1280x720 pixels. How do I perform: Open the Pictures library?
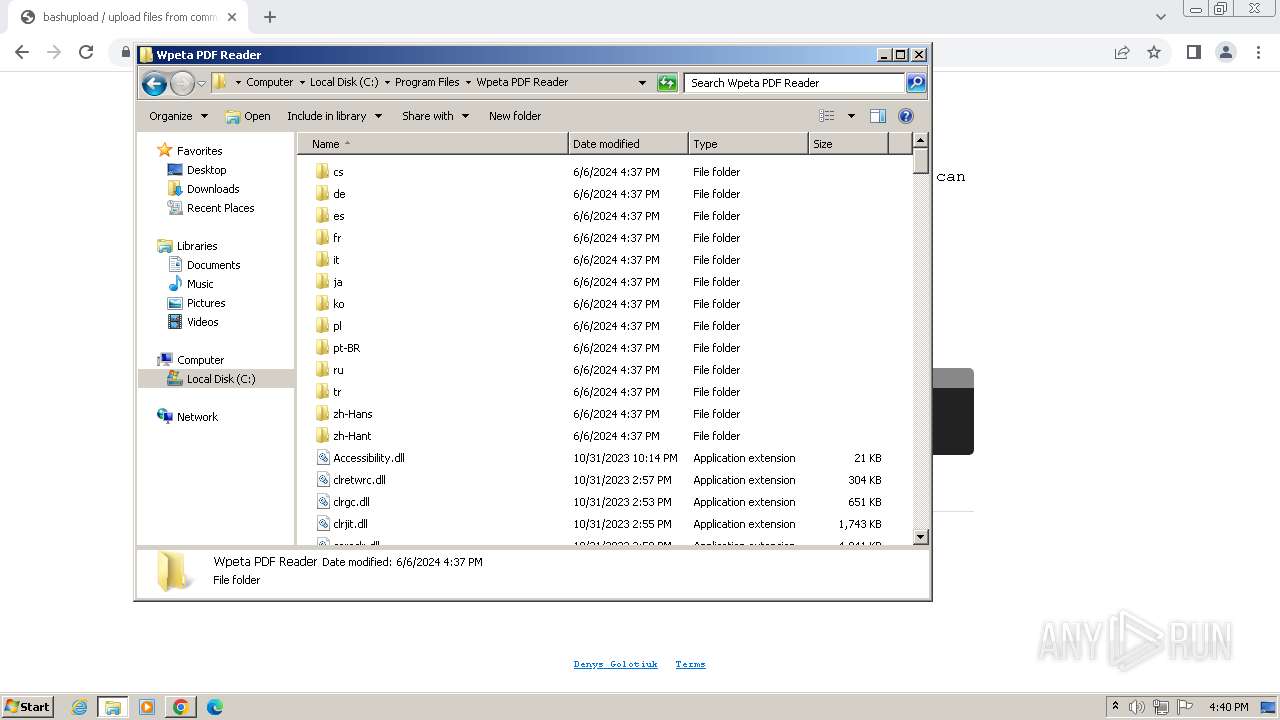[x=205, y=303]
